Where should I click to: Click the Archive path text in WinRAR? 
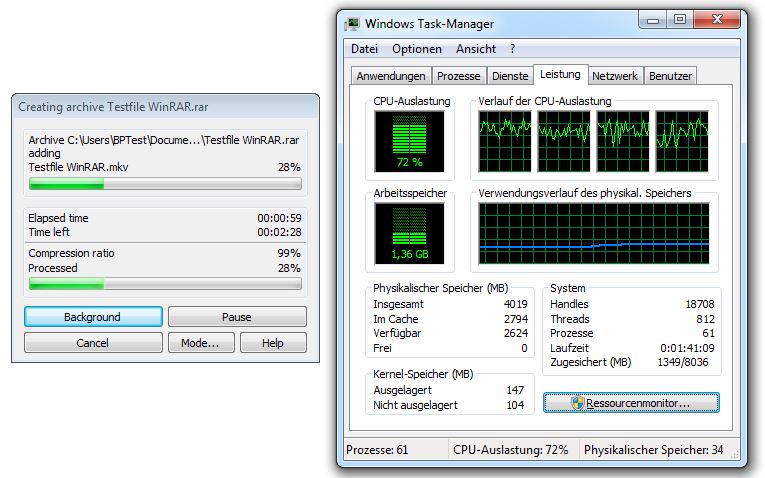tap(163, 140)
